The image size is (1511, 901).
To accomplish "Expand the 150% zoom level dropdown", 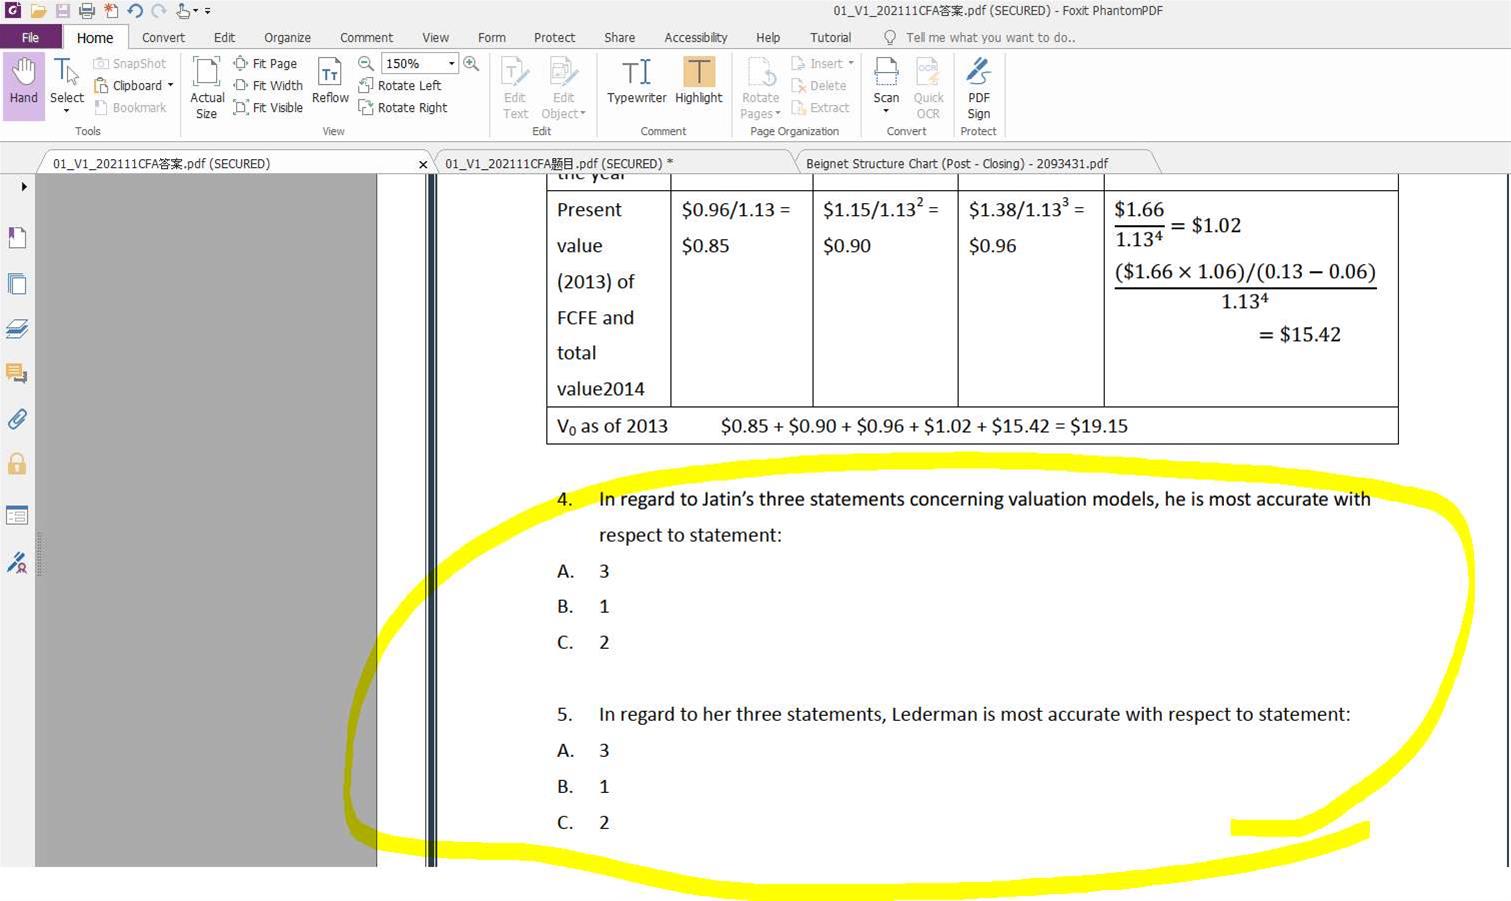I will point(452,64).
